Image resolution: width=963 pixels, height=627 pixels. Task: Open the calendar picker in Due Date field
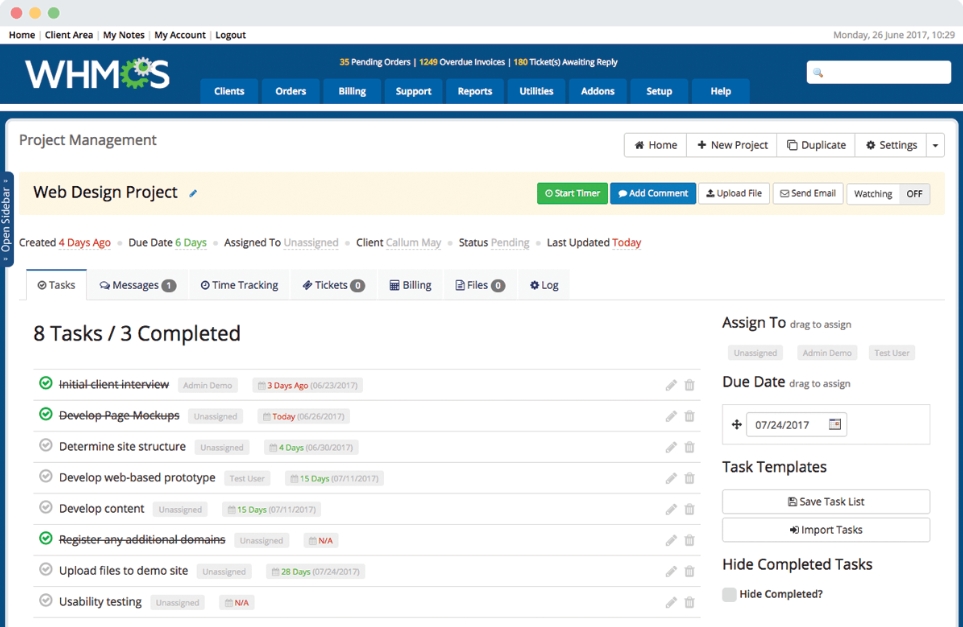point(835,424)
